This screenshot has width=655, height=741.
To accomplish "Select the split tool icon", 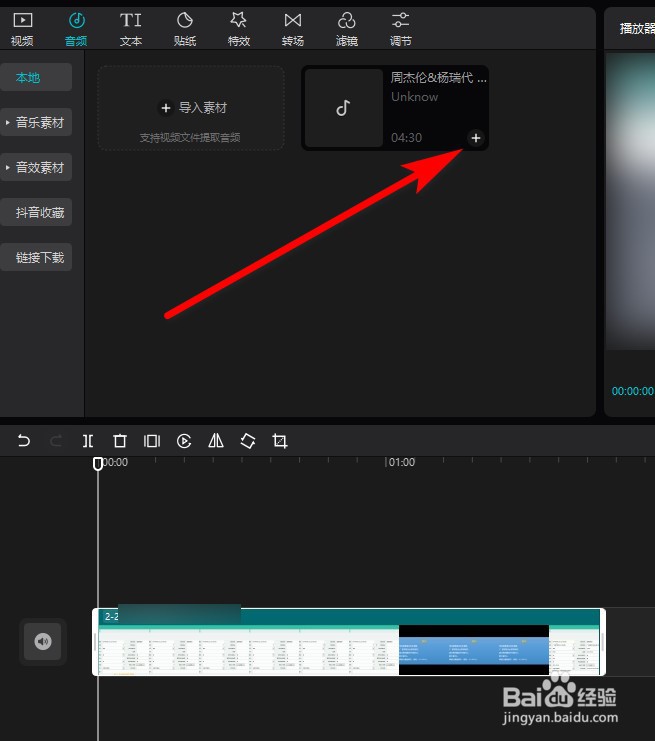I will tap(88, 441).
